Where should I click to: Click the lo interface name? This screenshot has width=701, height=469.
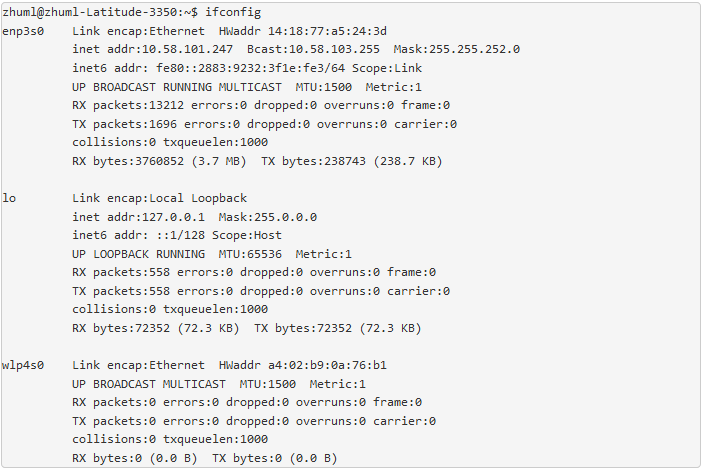(x=9, y=198)
